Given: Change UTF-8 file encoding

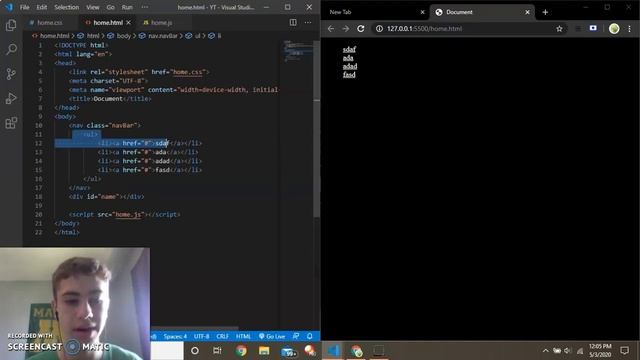Looking at the screenshot, I should click(202, 336).
